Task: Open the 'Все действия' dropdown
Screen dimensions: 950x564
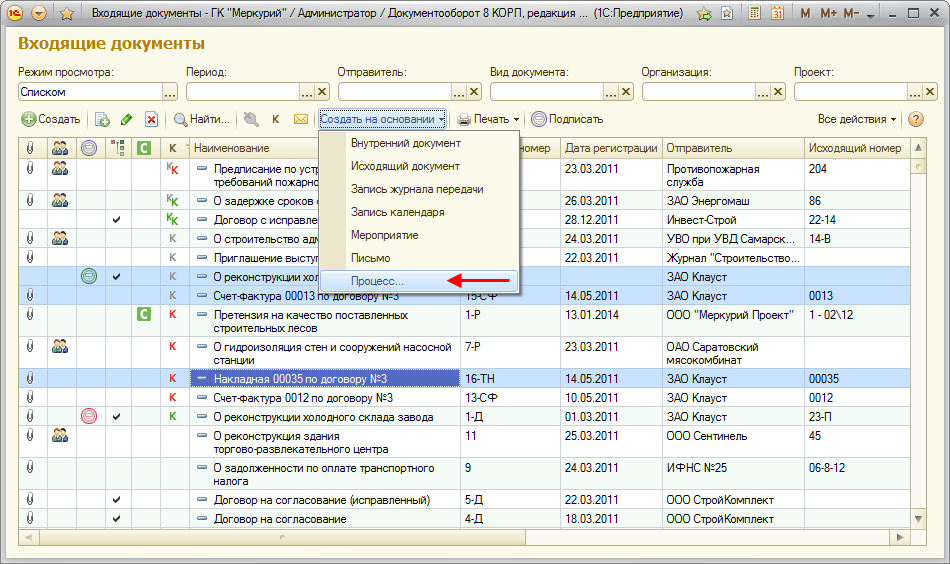Action: click(x=856, y=119)
